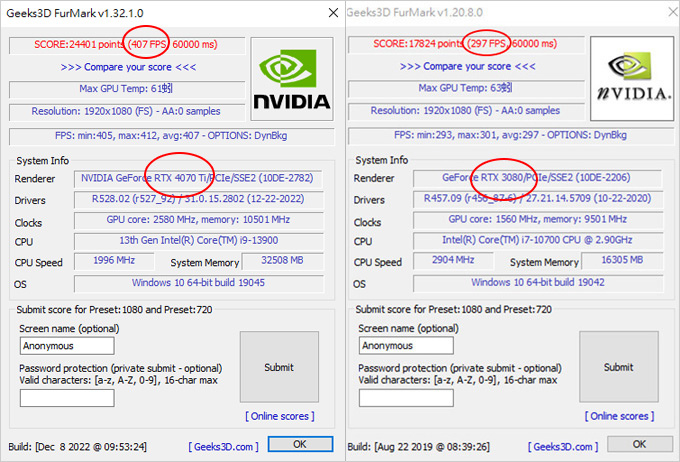Click 'Max GPU Temp: 61' field
Image resolution: width=680 pixels, height=462 pixels.
(x=127, y=89)
